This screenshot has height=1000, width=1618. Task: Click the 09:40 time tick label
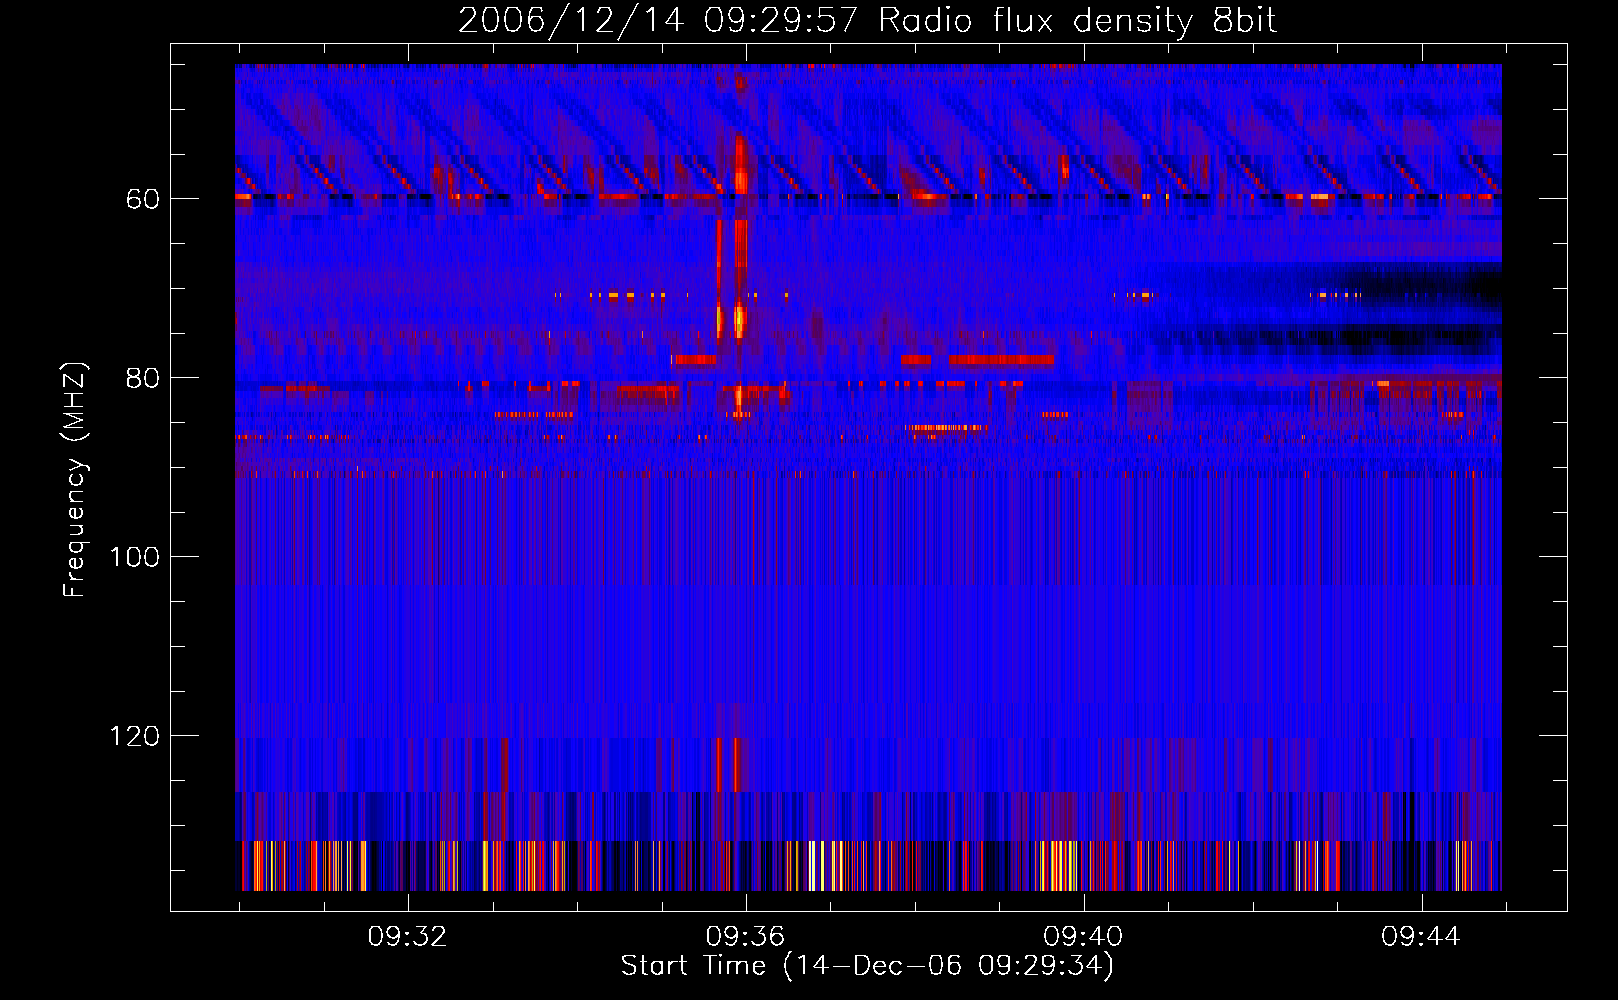pyautogui.click(x=1083, y=937)
